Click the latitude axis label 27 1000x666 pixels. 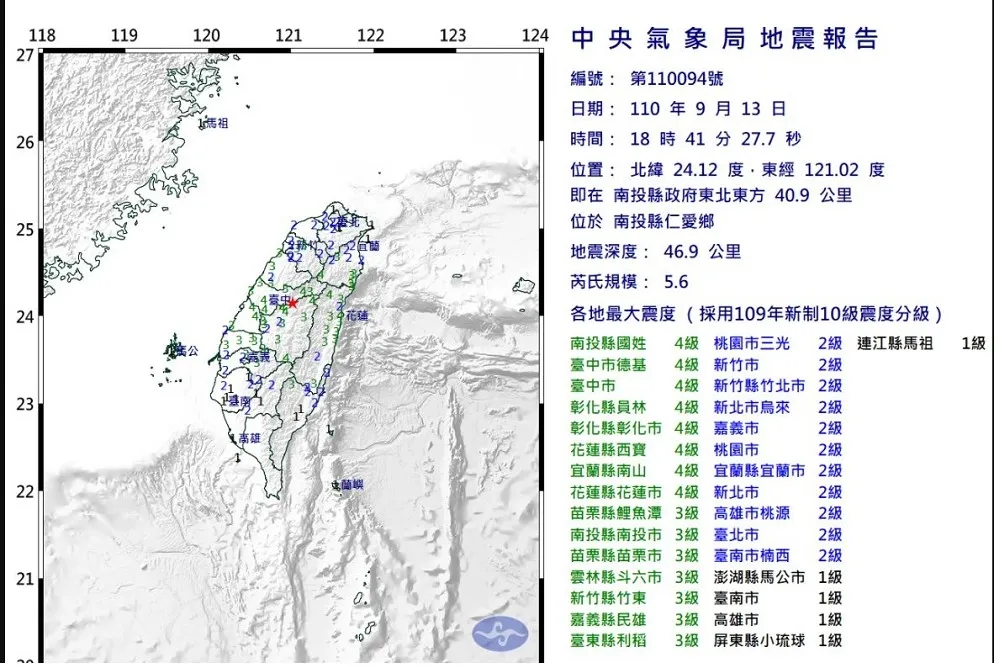25,56
